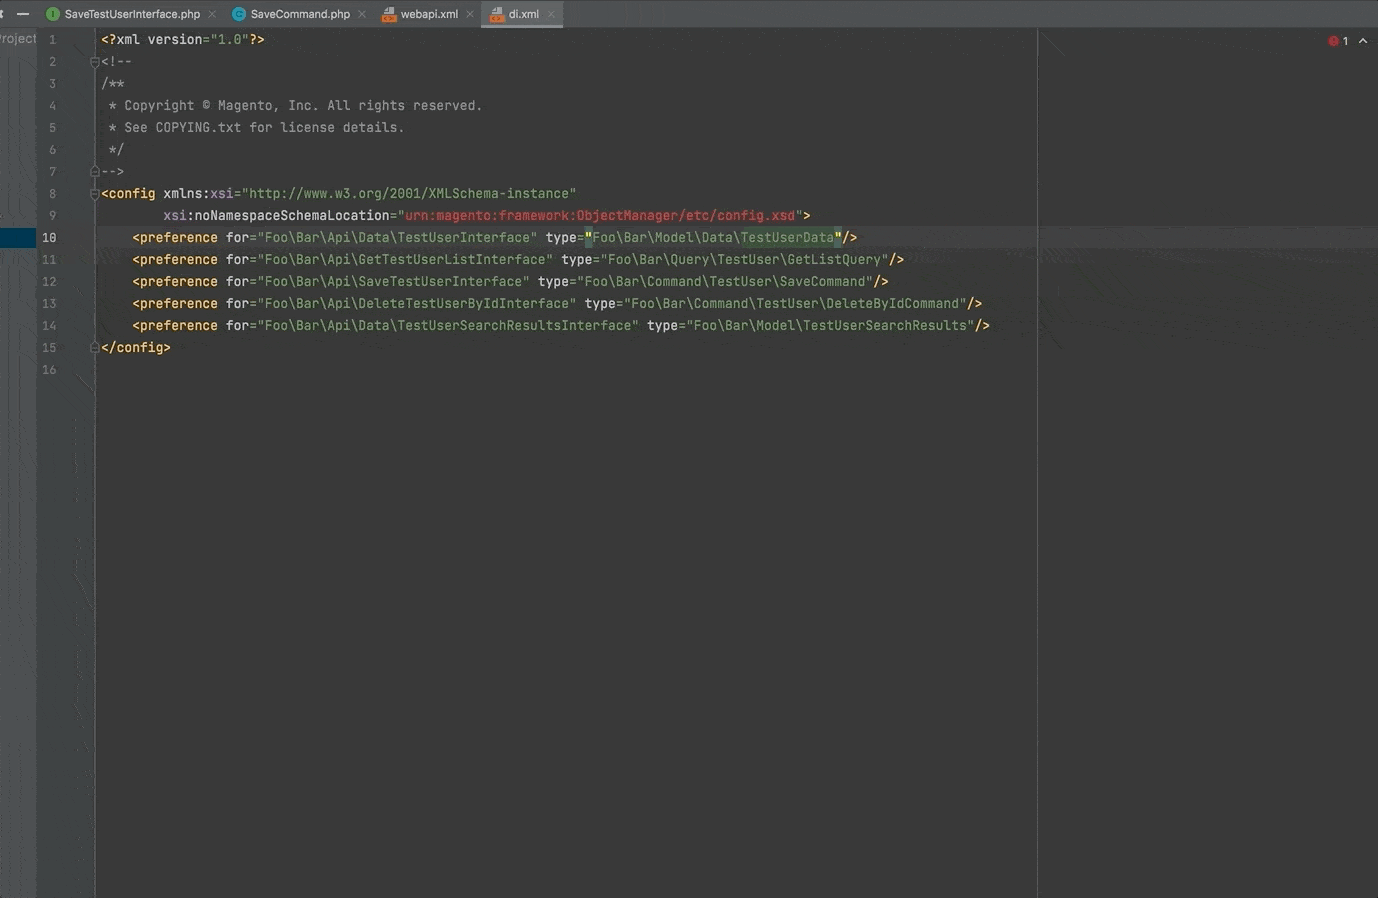
Task: Click fold end marker at comment end line 7
Action: pyautogui.click(x=95, y=172)
